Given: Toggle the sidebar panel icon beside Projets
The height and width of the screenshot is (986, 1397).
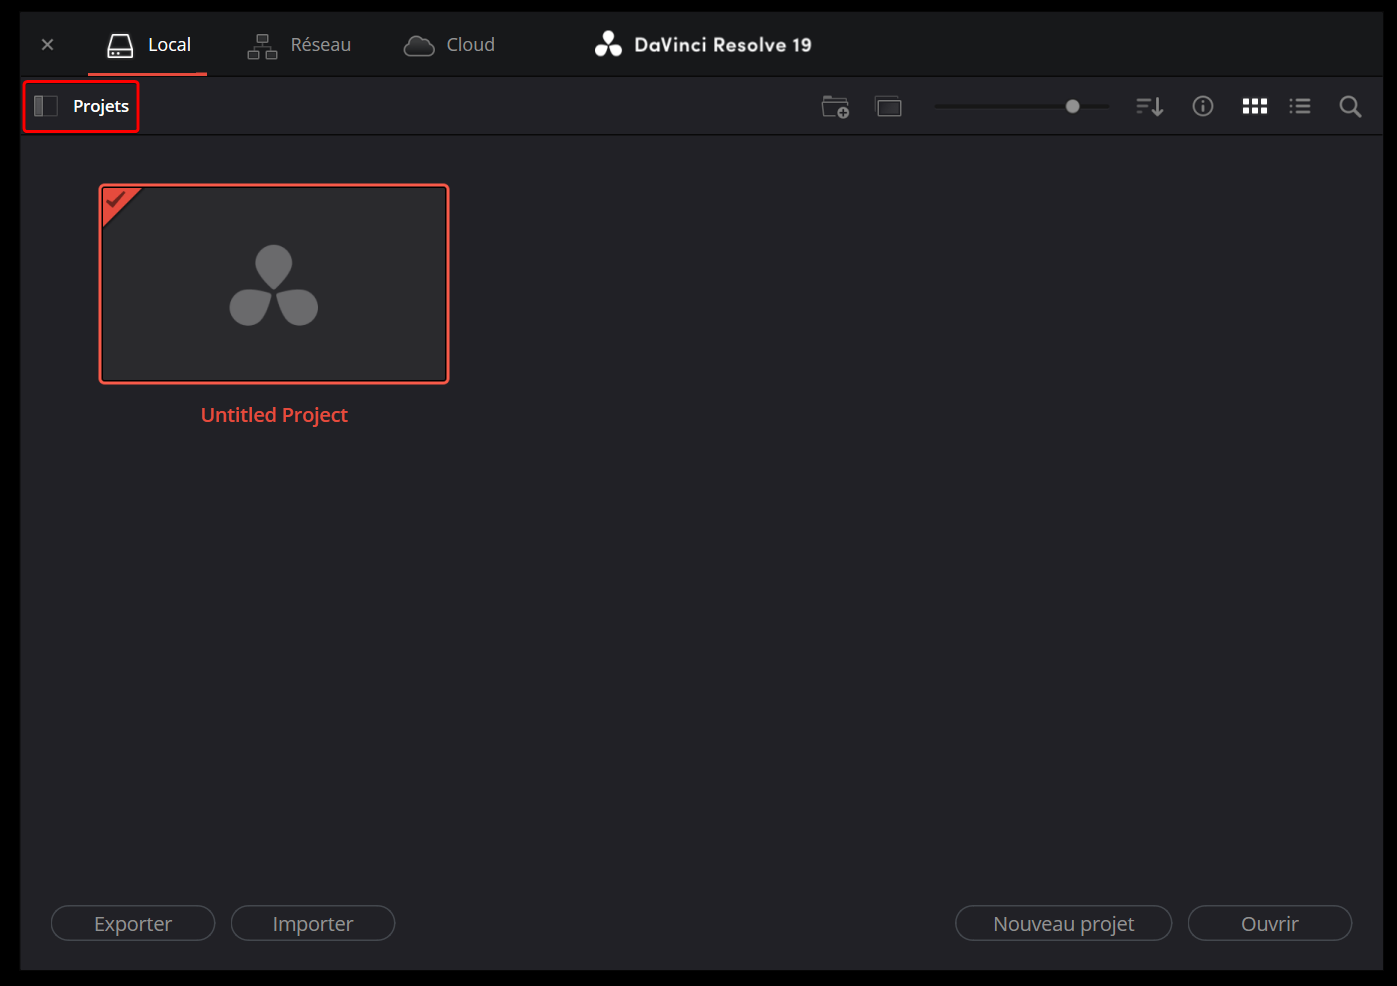Looking at the screenshot, I should (46, 106).
